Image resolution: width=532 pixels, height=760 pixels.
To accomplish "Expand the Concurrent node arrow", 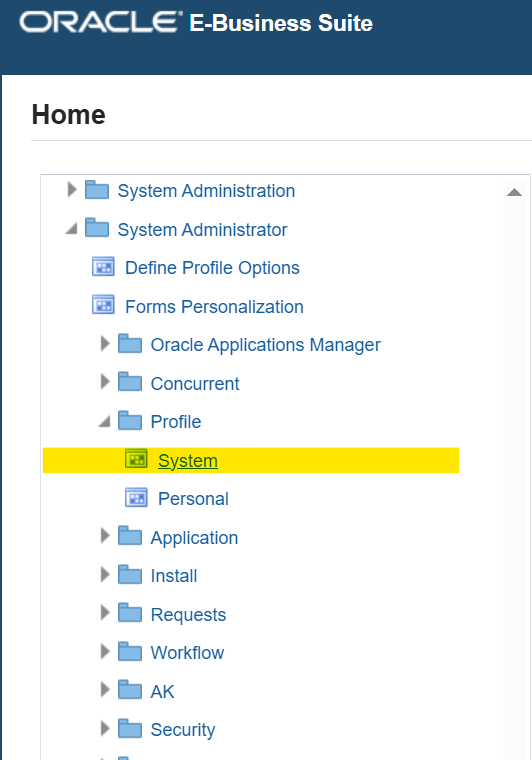I will click(x=105, y=382).
